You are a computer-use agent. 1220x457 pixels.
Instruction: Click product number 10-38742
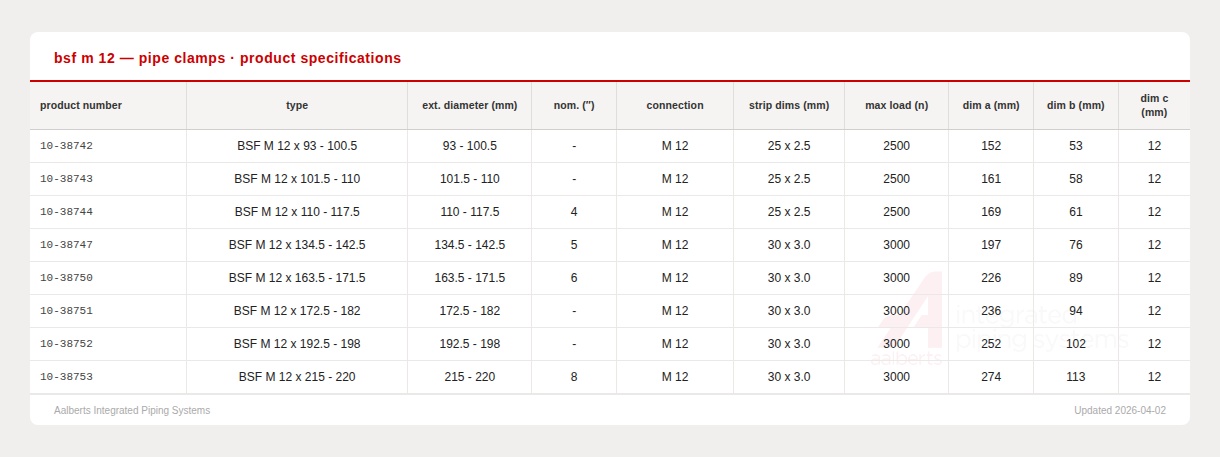click(66, 146)
